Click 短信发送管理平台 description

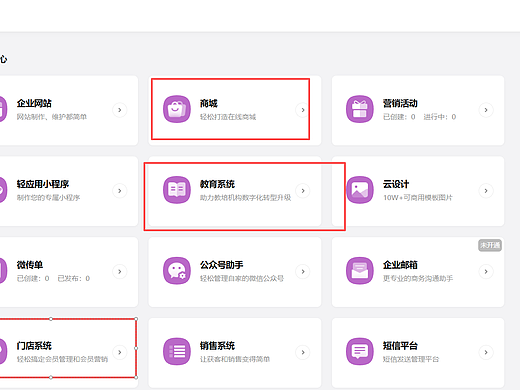point(411,359)
